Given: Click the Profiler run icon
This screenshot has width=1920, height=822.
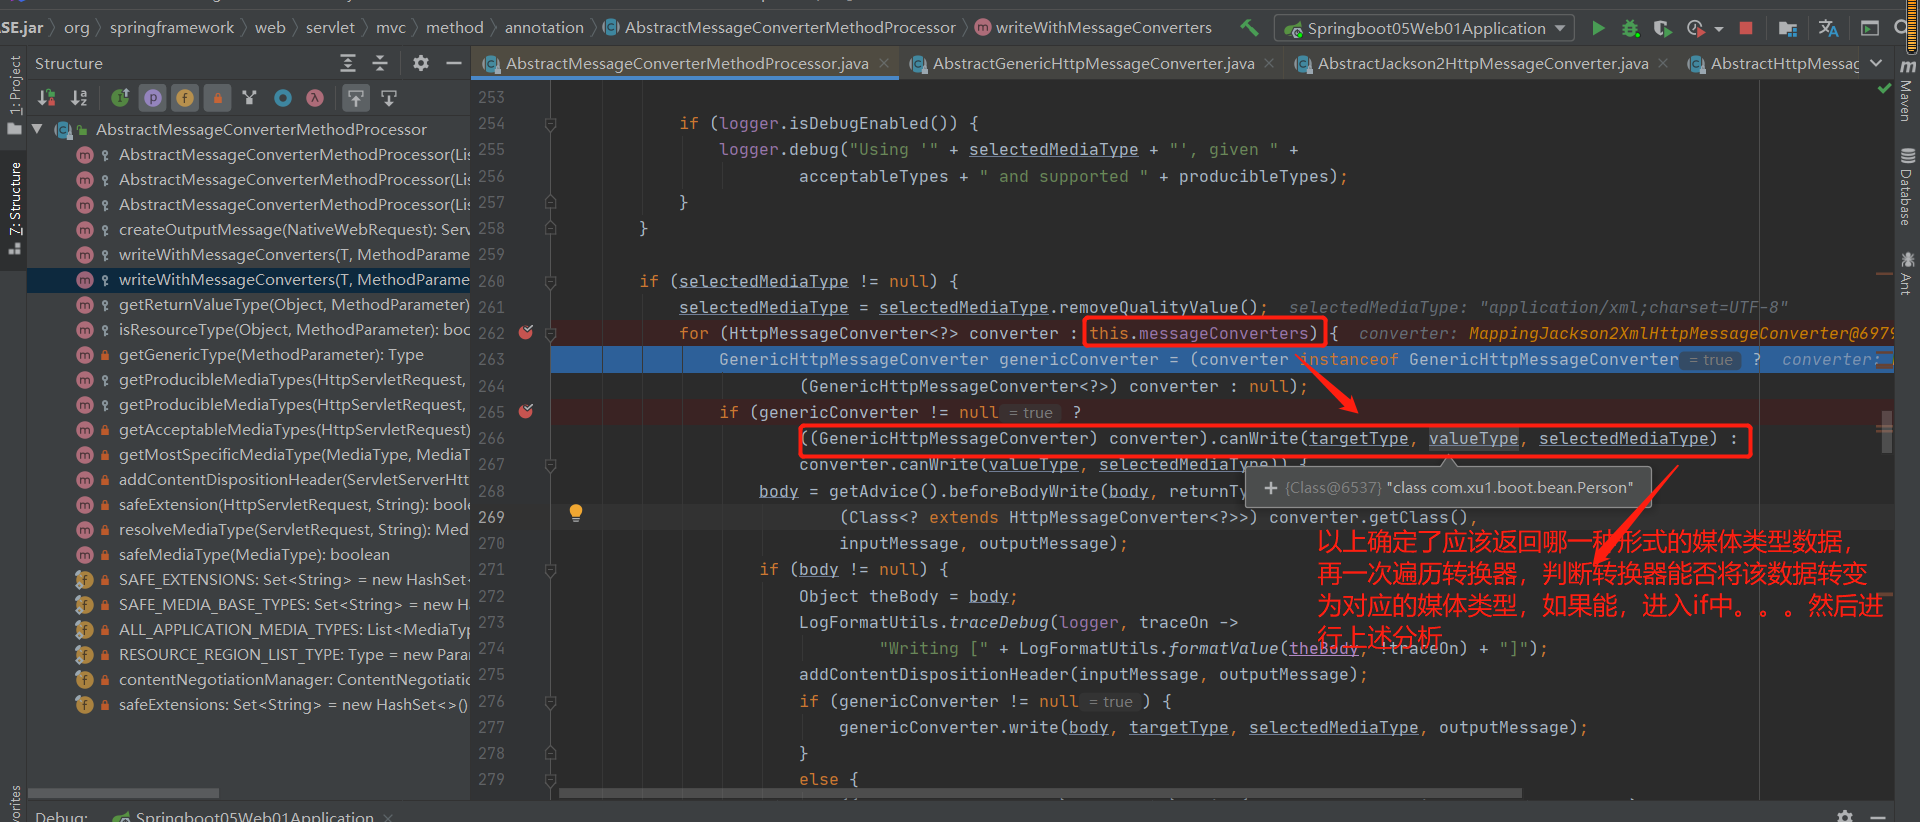Looking at the screenshot, I should pos(1696,28).
